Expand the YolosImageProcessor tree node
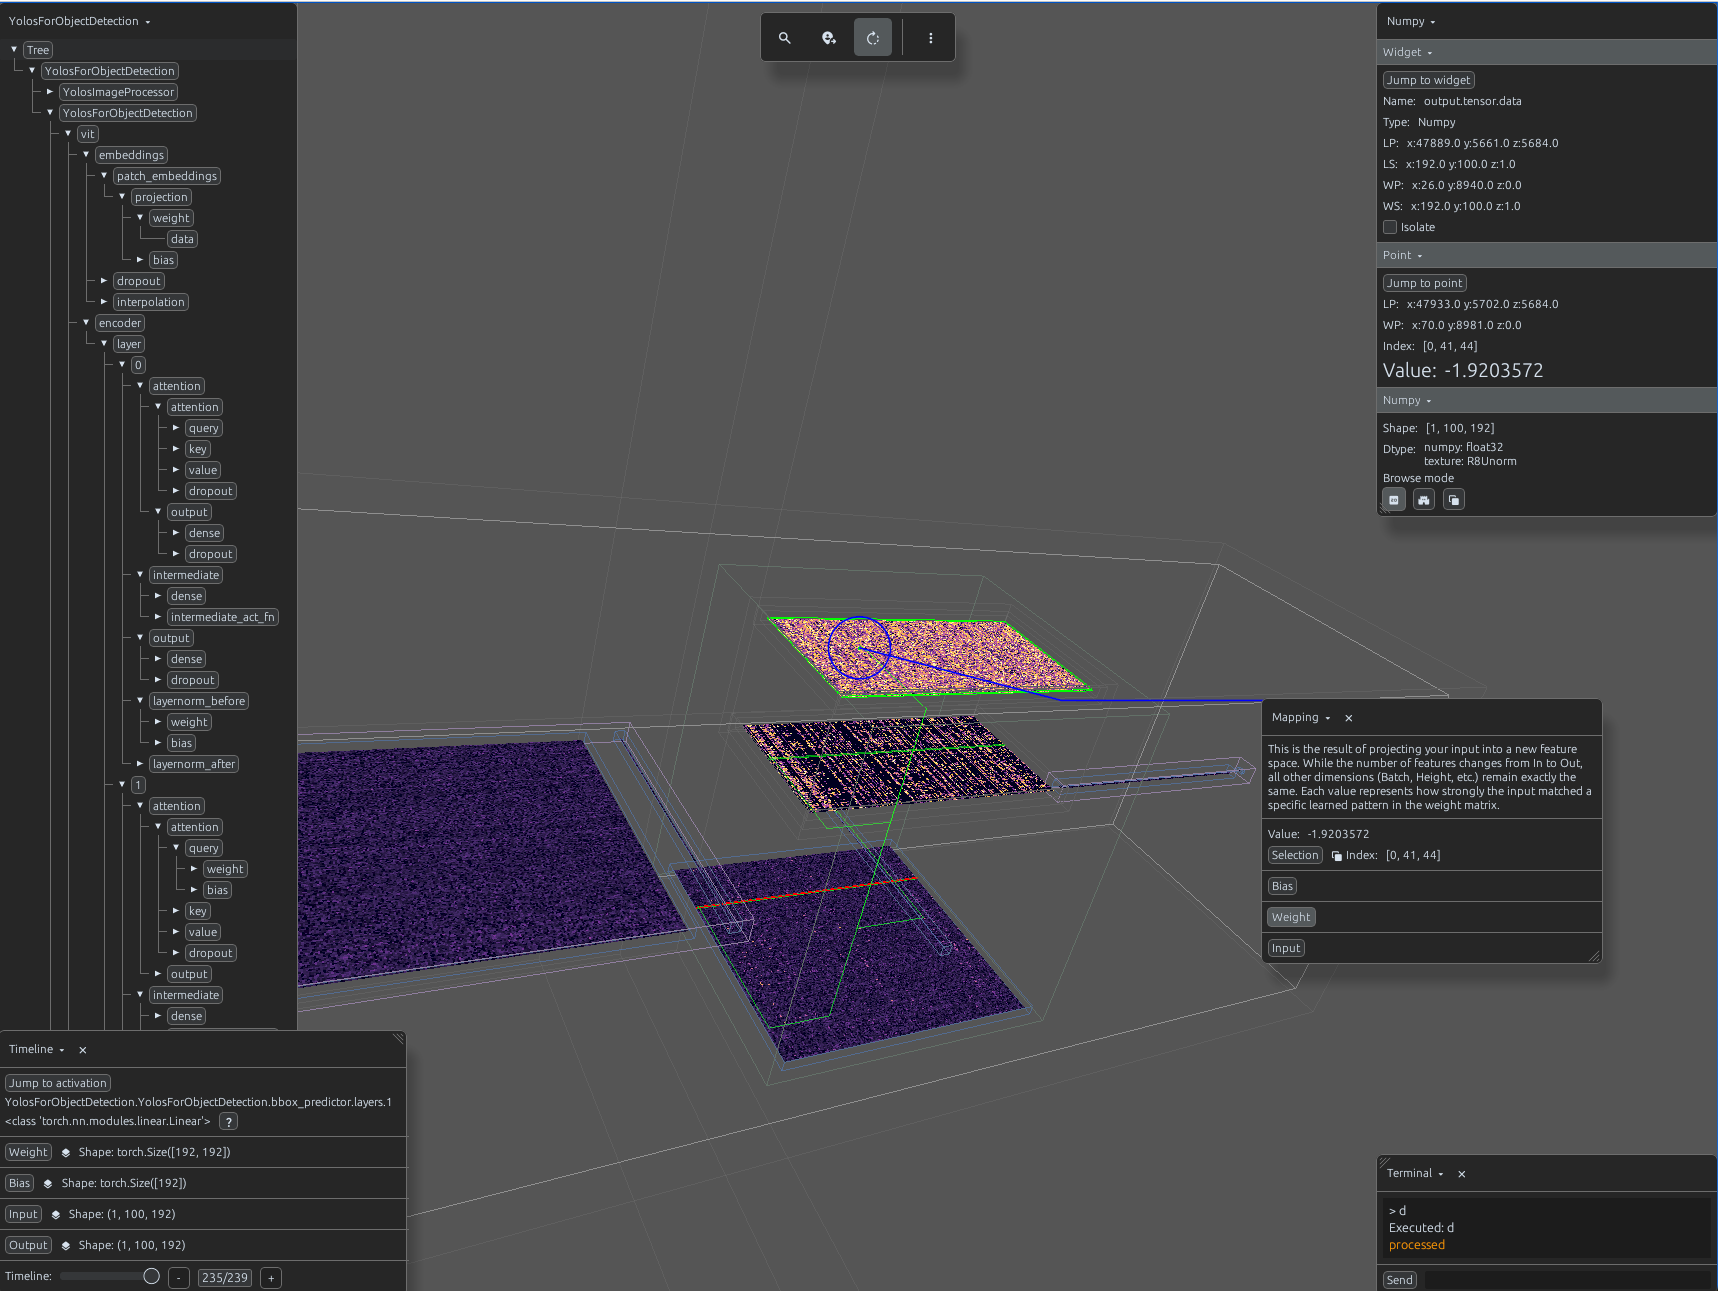The image size is (1718, 1291). pos(50,92)
